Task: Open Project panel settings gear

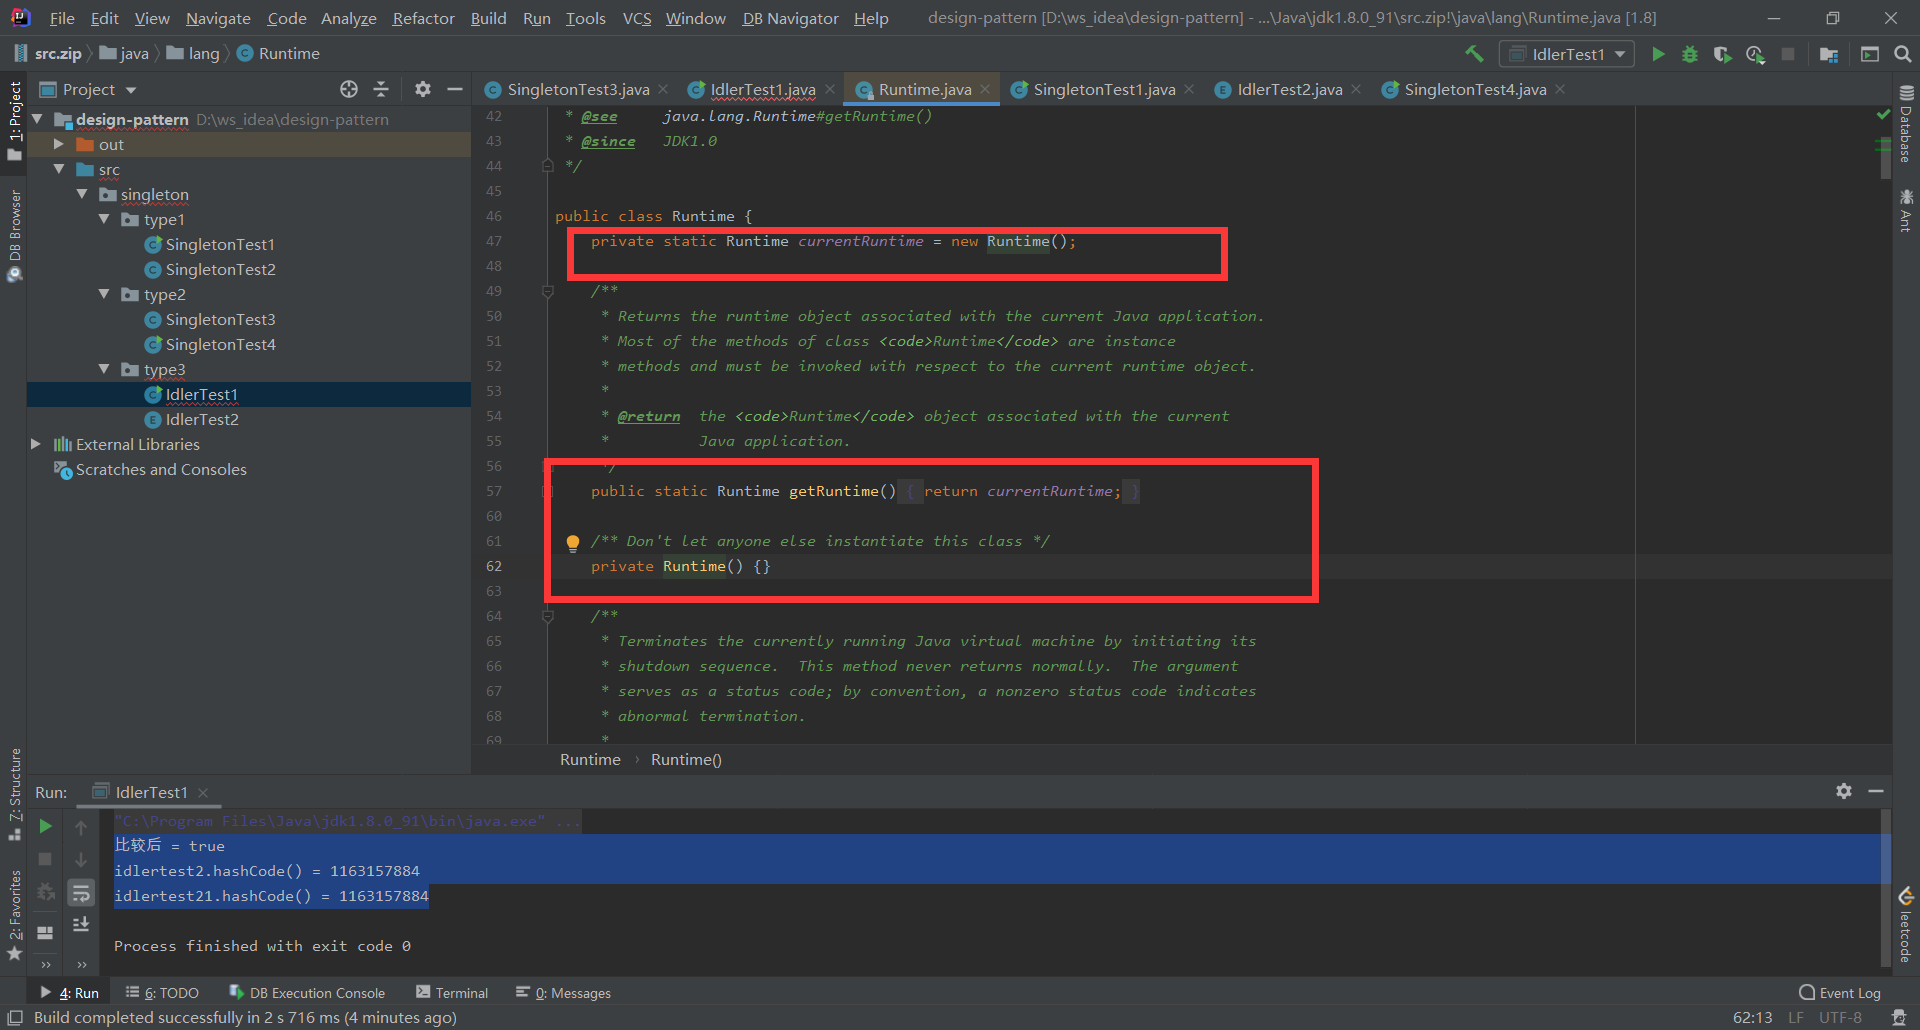Action: click(x=423, y=89)
